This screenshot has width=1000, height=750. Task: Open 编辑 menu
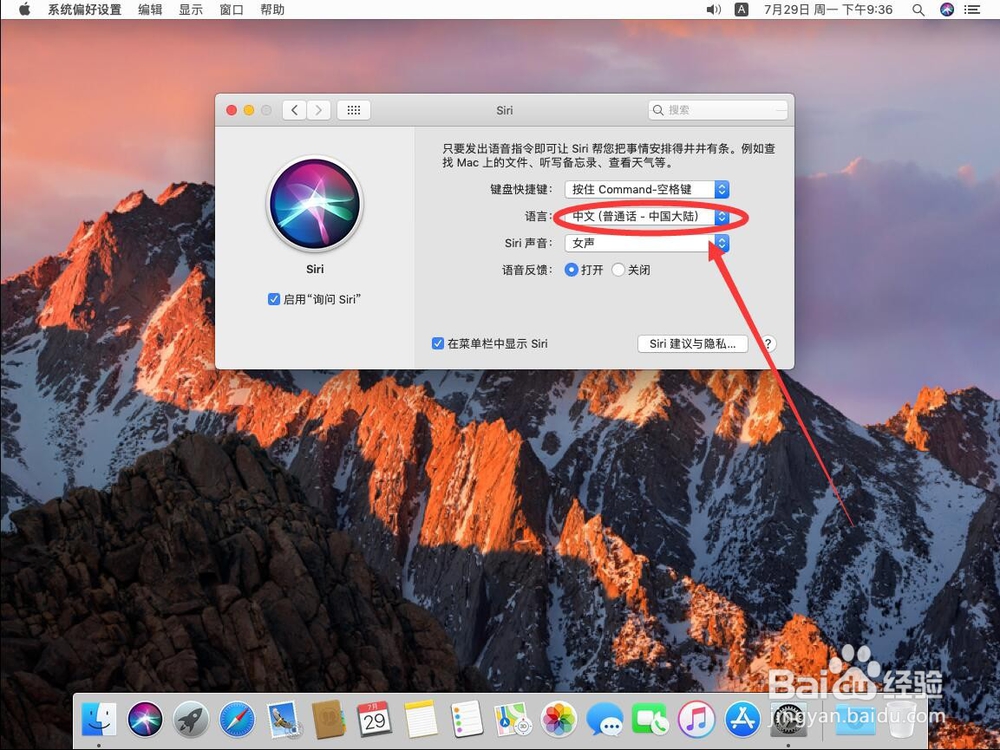(150, 10)
